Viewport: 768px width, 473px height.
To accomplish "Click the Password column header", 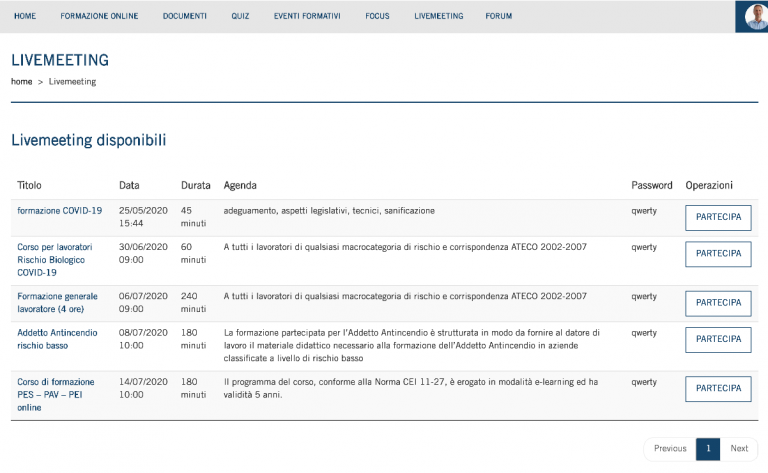I will [x=651, y=186].
